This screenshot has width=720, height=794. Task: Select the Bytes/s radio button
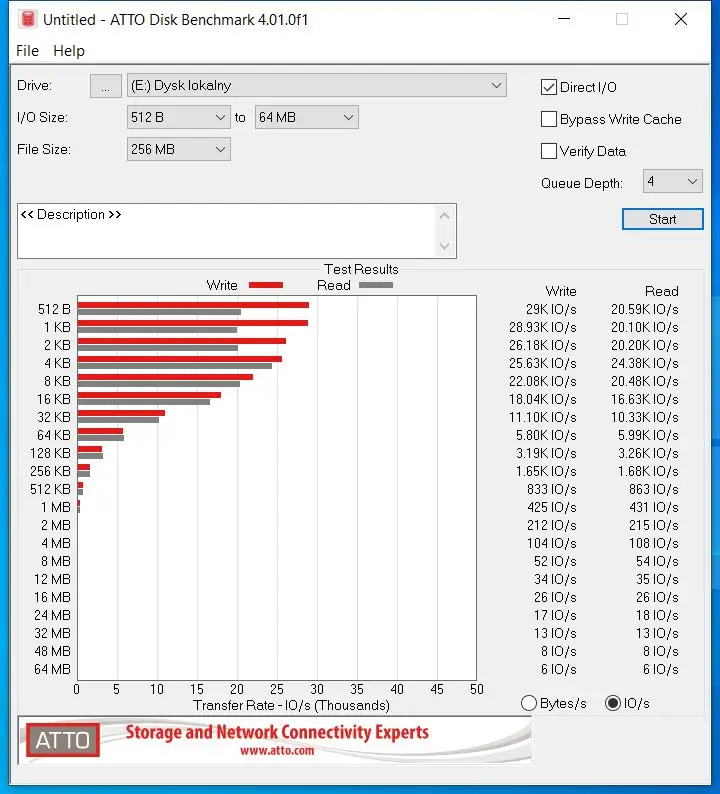[x=529, y=703]
